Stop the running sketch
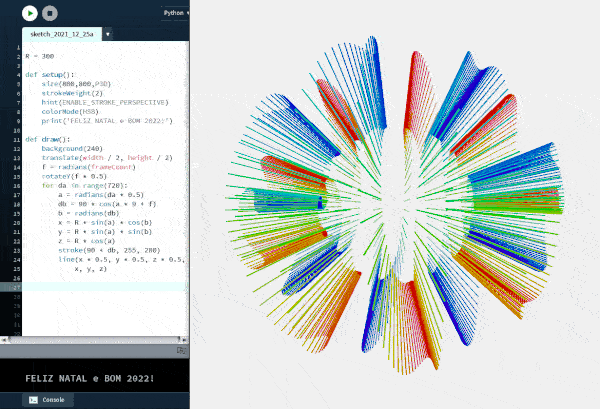The height and width of the screenshot is (409, 600). click(50, 15)
